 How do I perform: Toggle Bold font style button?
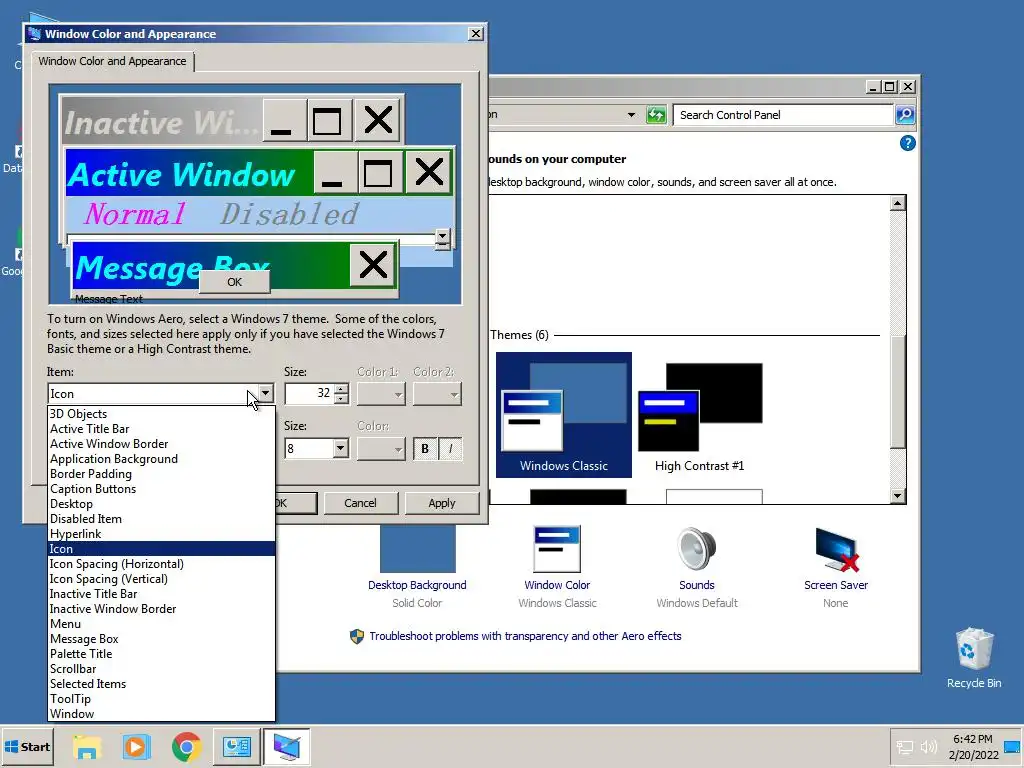click(x=425, y=449)
